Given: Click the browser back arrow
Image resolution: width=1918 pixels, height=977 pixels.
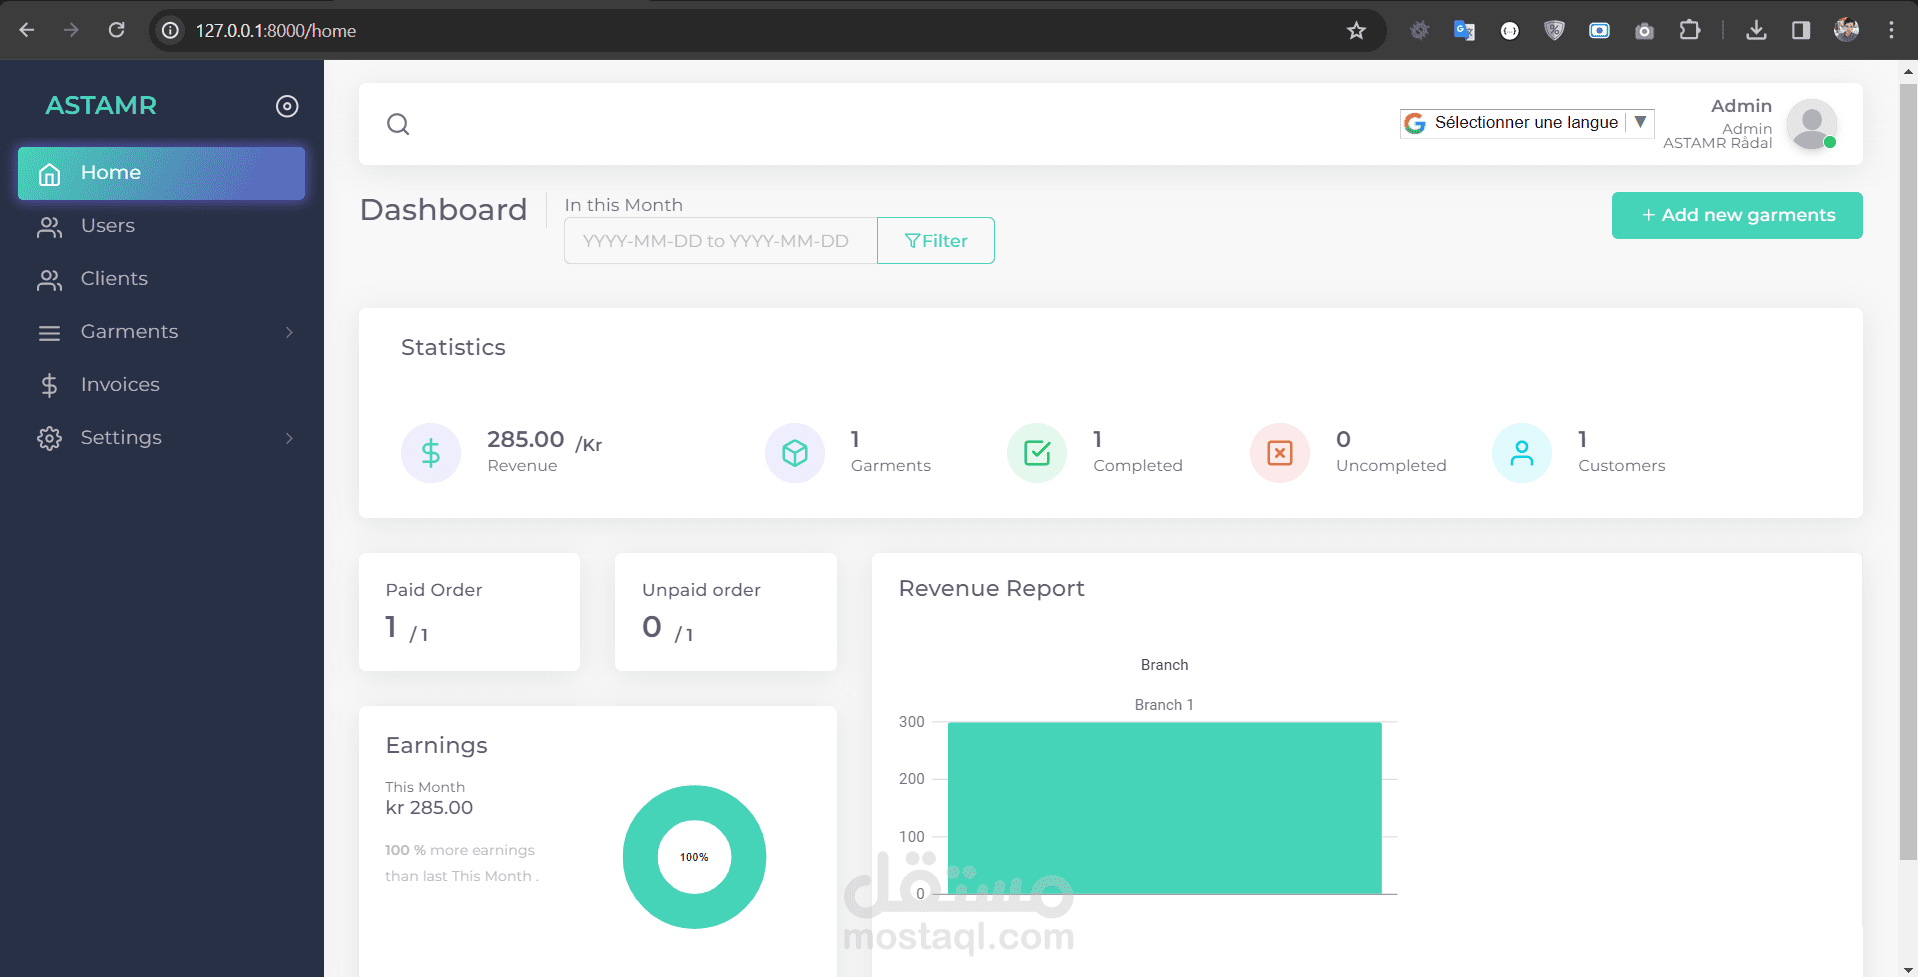Looking at the screenshot, I should [x=27, y=30].
